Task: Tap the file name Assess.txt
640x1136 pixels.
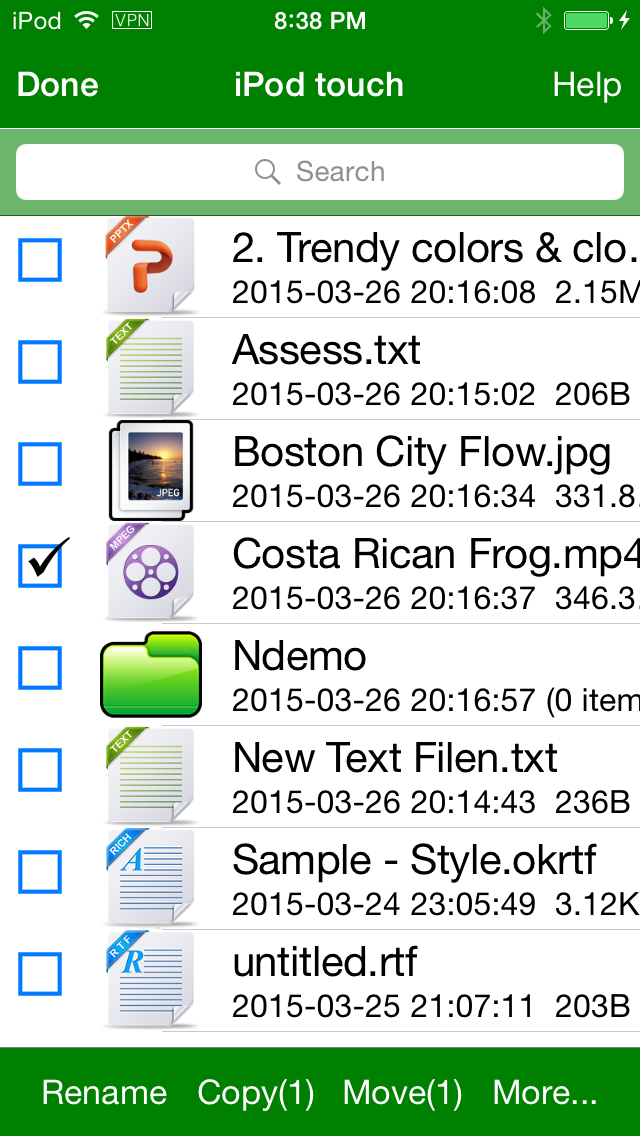Action: [x=326, y=351]
